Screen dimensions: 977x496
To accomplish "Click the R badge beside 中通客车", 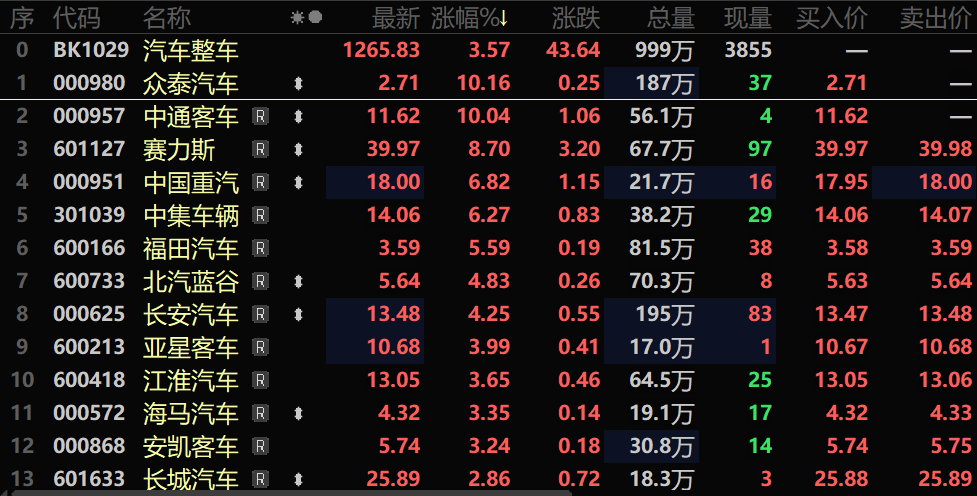I will (260, 116).
